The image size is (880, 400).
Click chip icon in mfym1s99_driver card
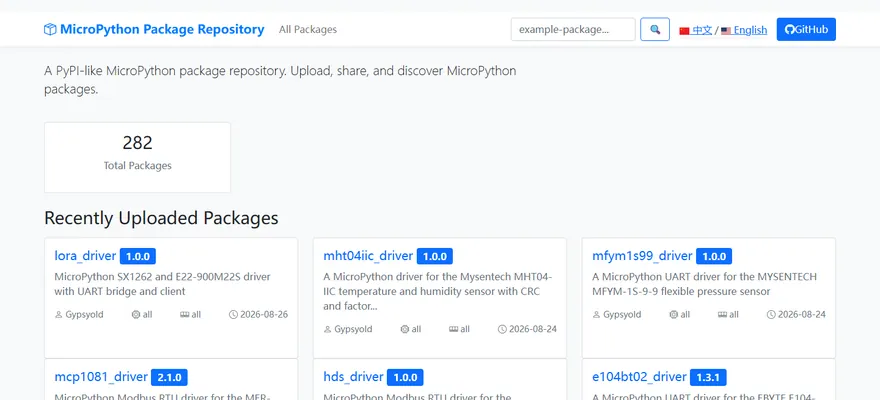[x=673, y=315]
